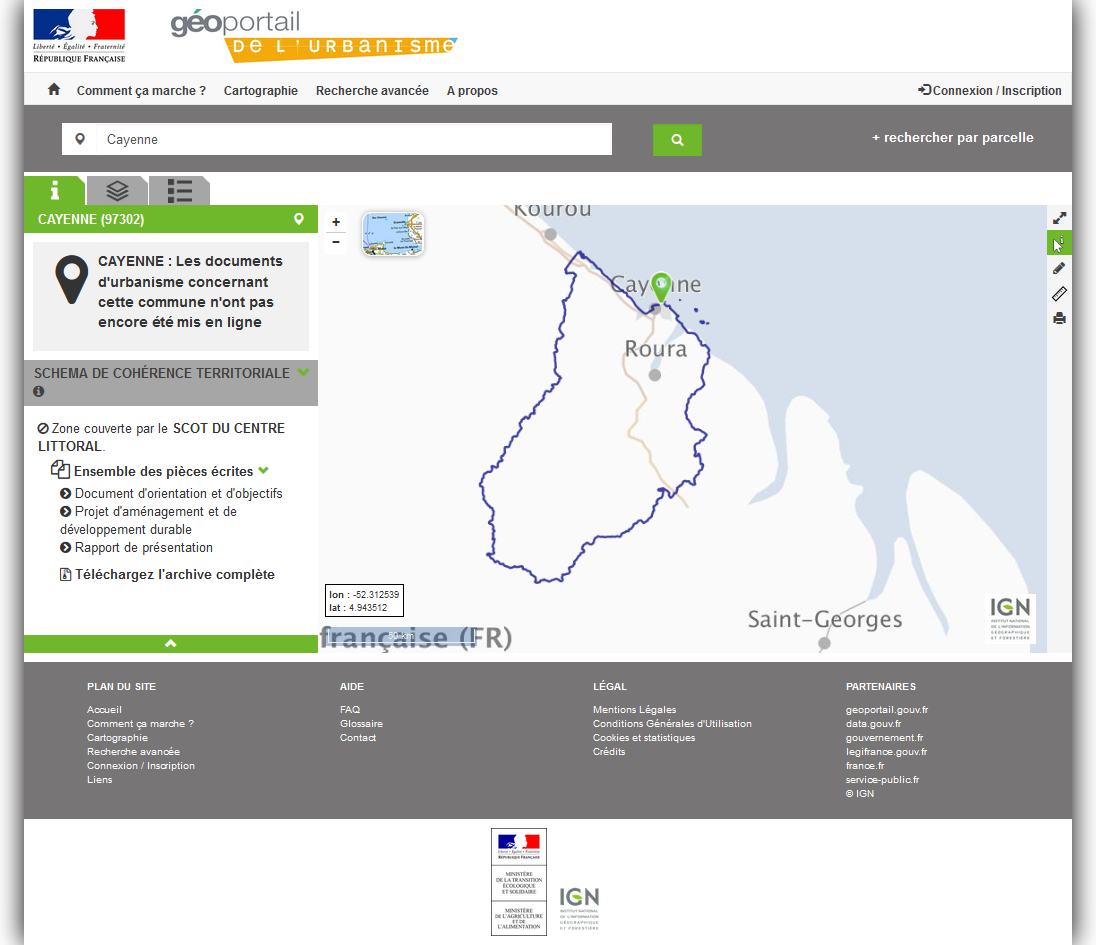
Task: Zoom out on the map
Action: (x=336, y=242)
